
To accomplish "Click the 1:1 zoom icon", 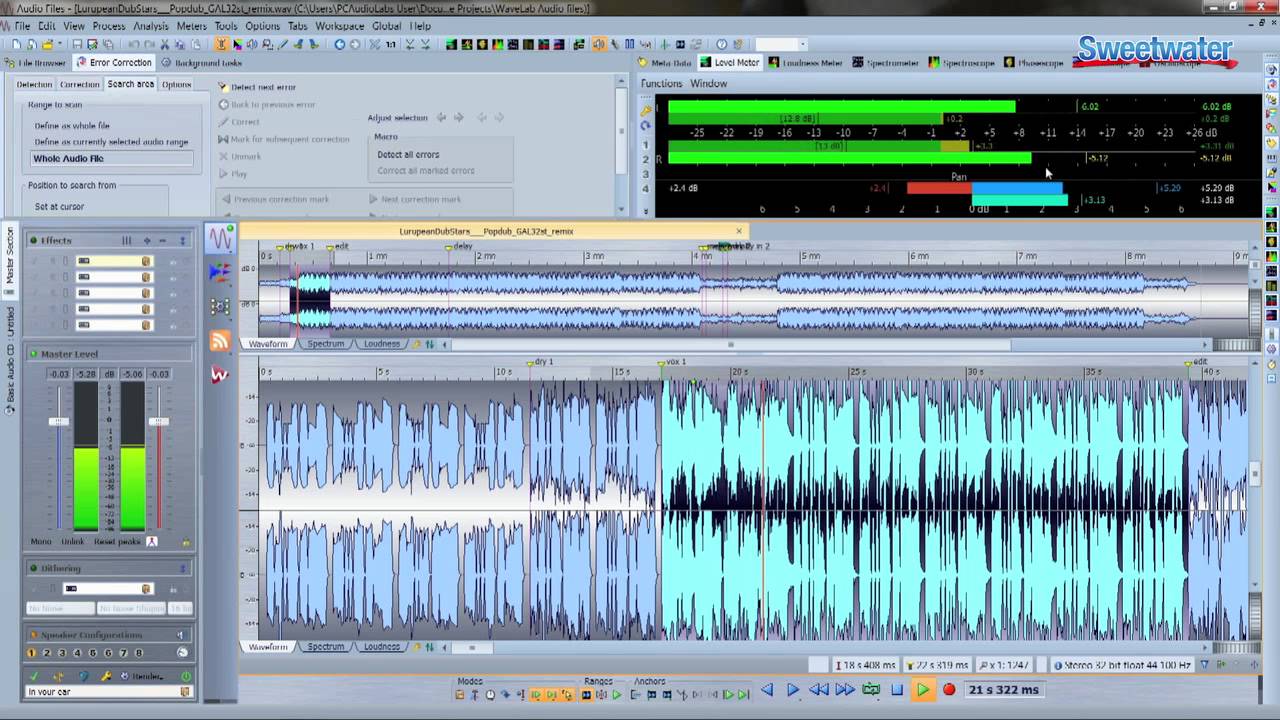I will (x=391, y=44).
